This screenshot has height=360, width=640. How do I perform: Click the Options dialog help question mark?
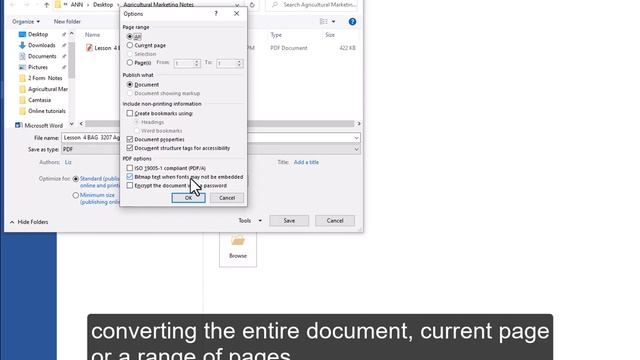216,13
